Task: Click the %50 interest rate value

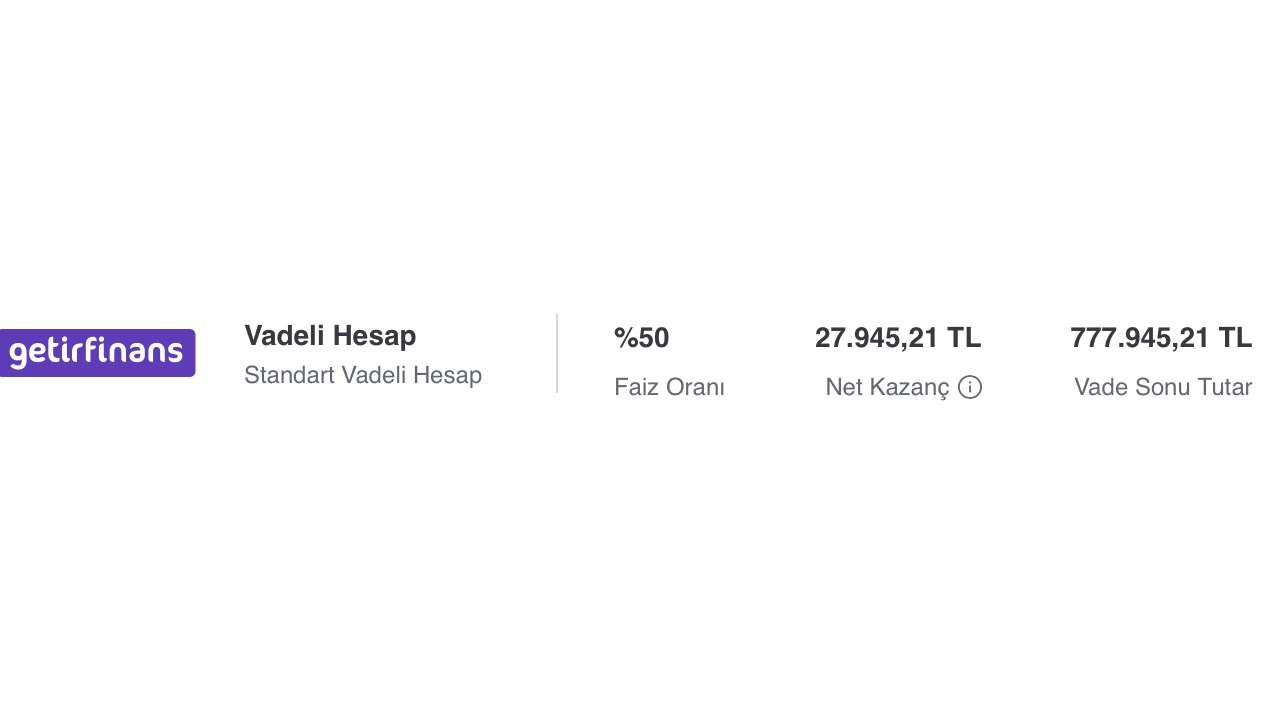Action: [x=641, y=338]
